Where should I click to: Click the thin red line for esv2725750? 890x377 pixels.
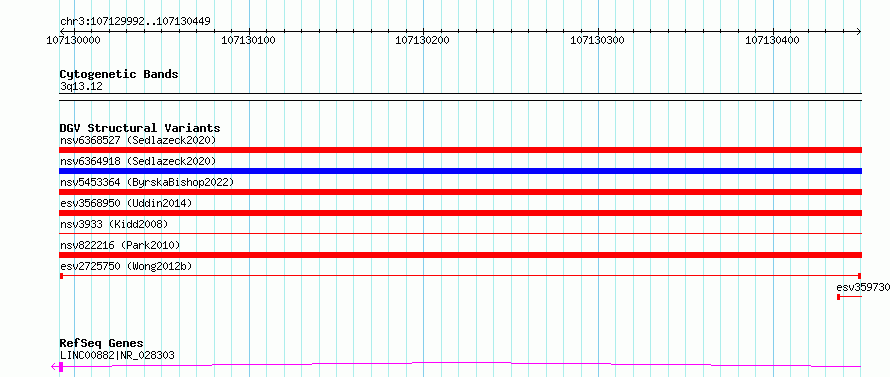[460, 276]
